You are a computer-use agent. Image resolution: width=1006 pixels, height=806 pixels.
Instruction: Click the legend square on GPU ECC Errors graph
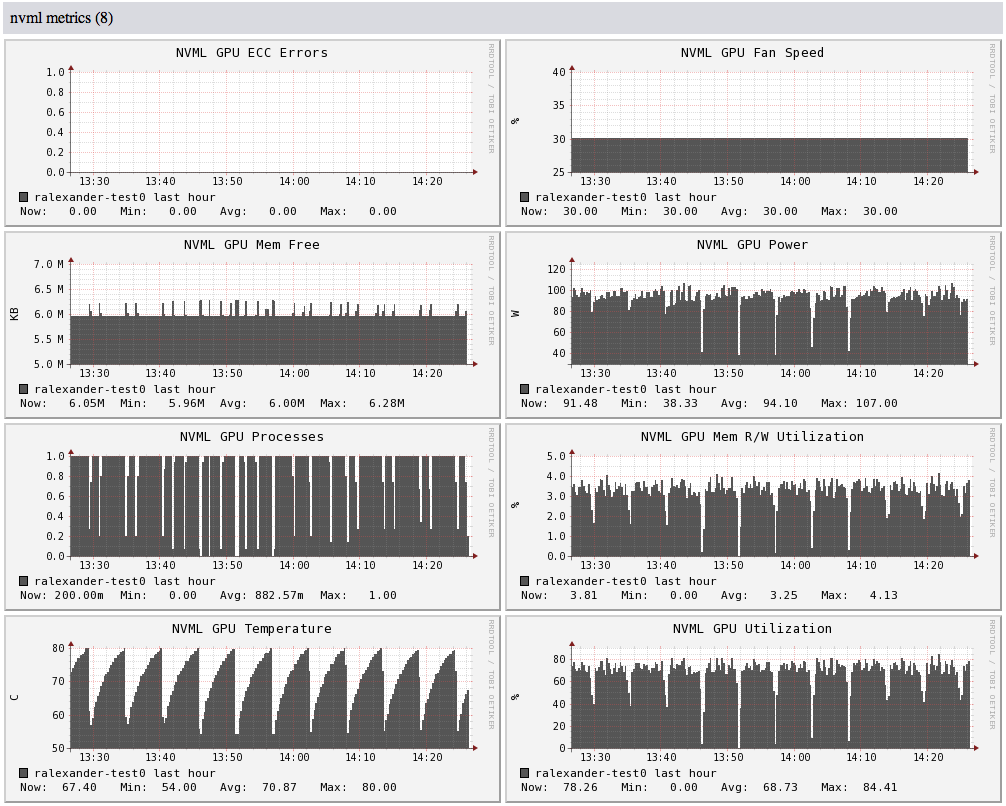(x=22, y=197)
